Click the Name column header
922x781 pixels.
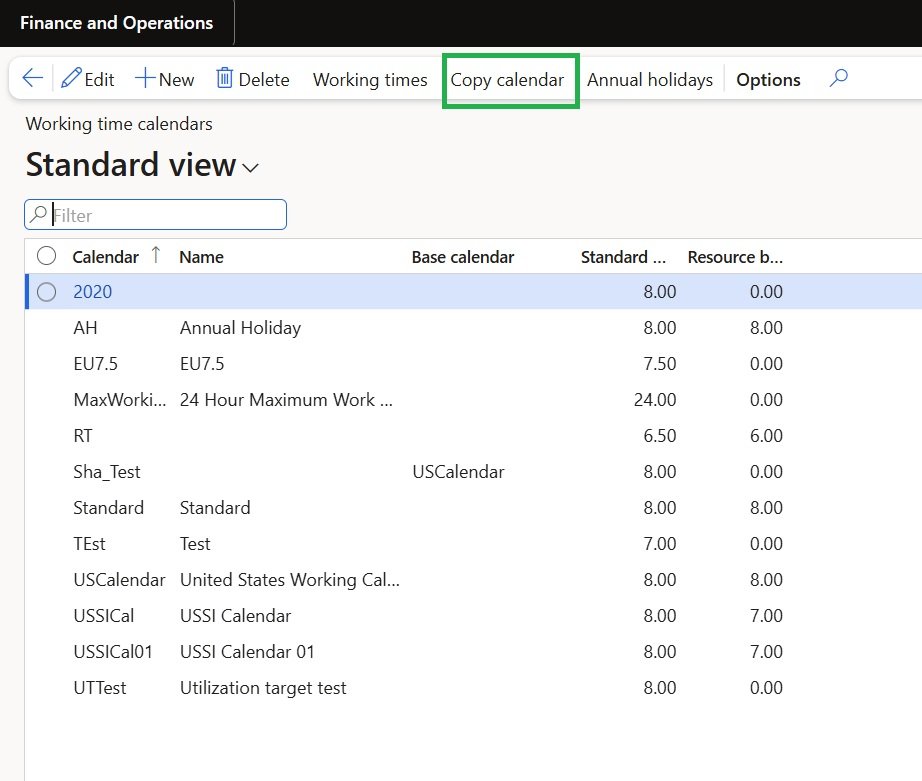click(201, 257)
